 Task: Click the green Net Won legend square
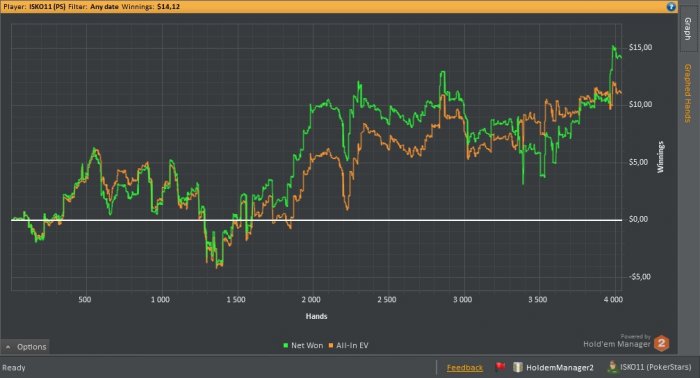point(286,345)
